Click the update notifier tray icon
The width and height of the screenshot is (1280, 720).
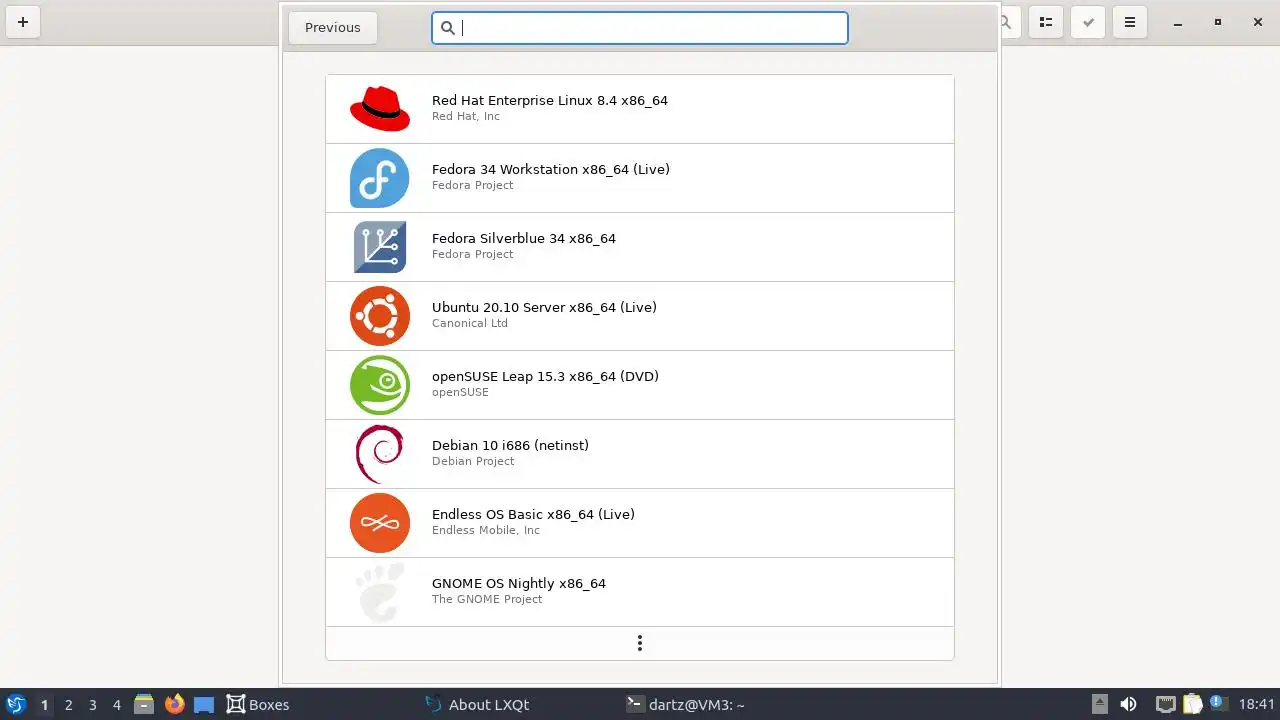pyautogui.click(x=1219, y=704)
